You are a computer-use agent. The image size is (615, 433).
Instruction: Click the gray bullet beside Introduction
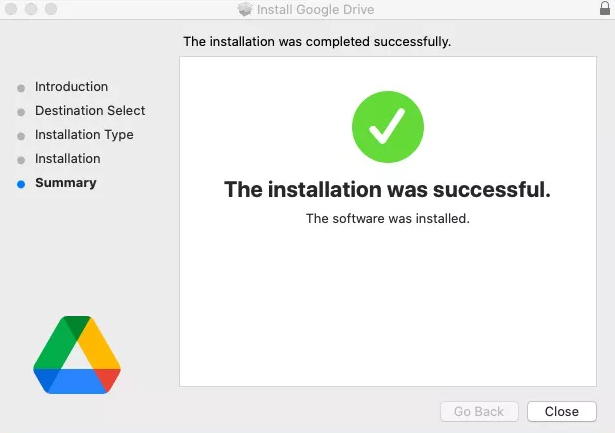[21, 88]
